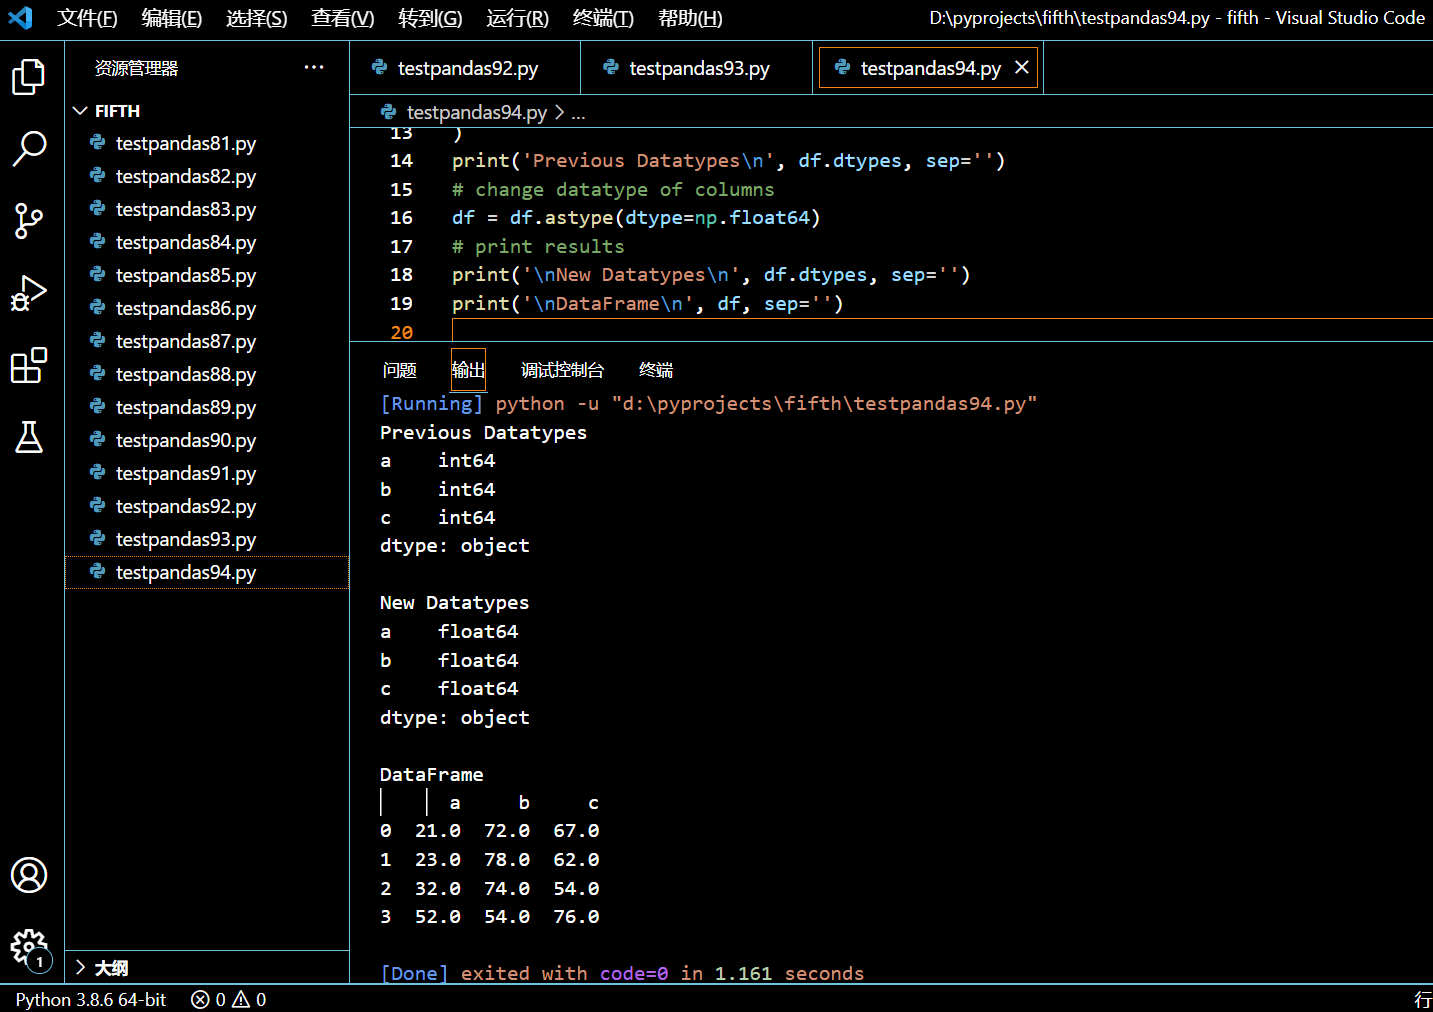Open the 编辑(E) menu
The width and height of the screenshot is (1433, 1012).
click(x=172, y=18)
